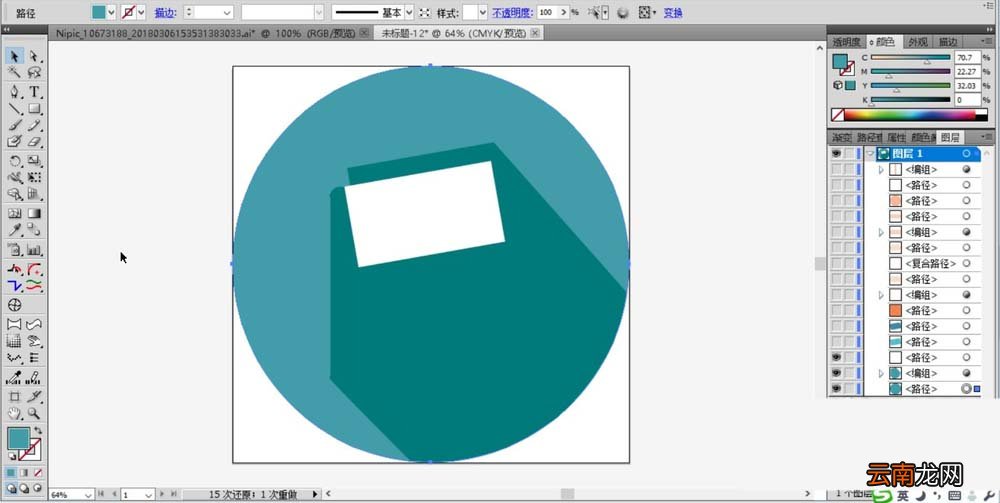Open the Color panel options menu
This screenshot has height=503, width=1000.
tap(989, 41)
